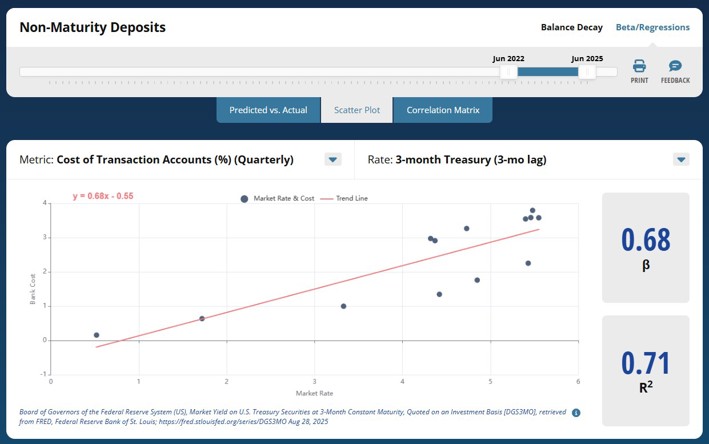Click the info icon beside the source citation

576,413
